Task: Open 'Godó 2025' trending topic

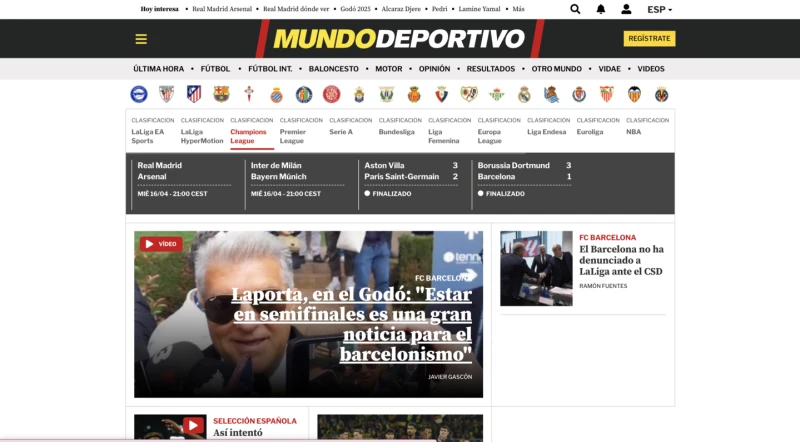Action: (x=355, y=9)
